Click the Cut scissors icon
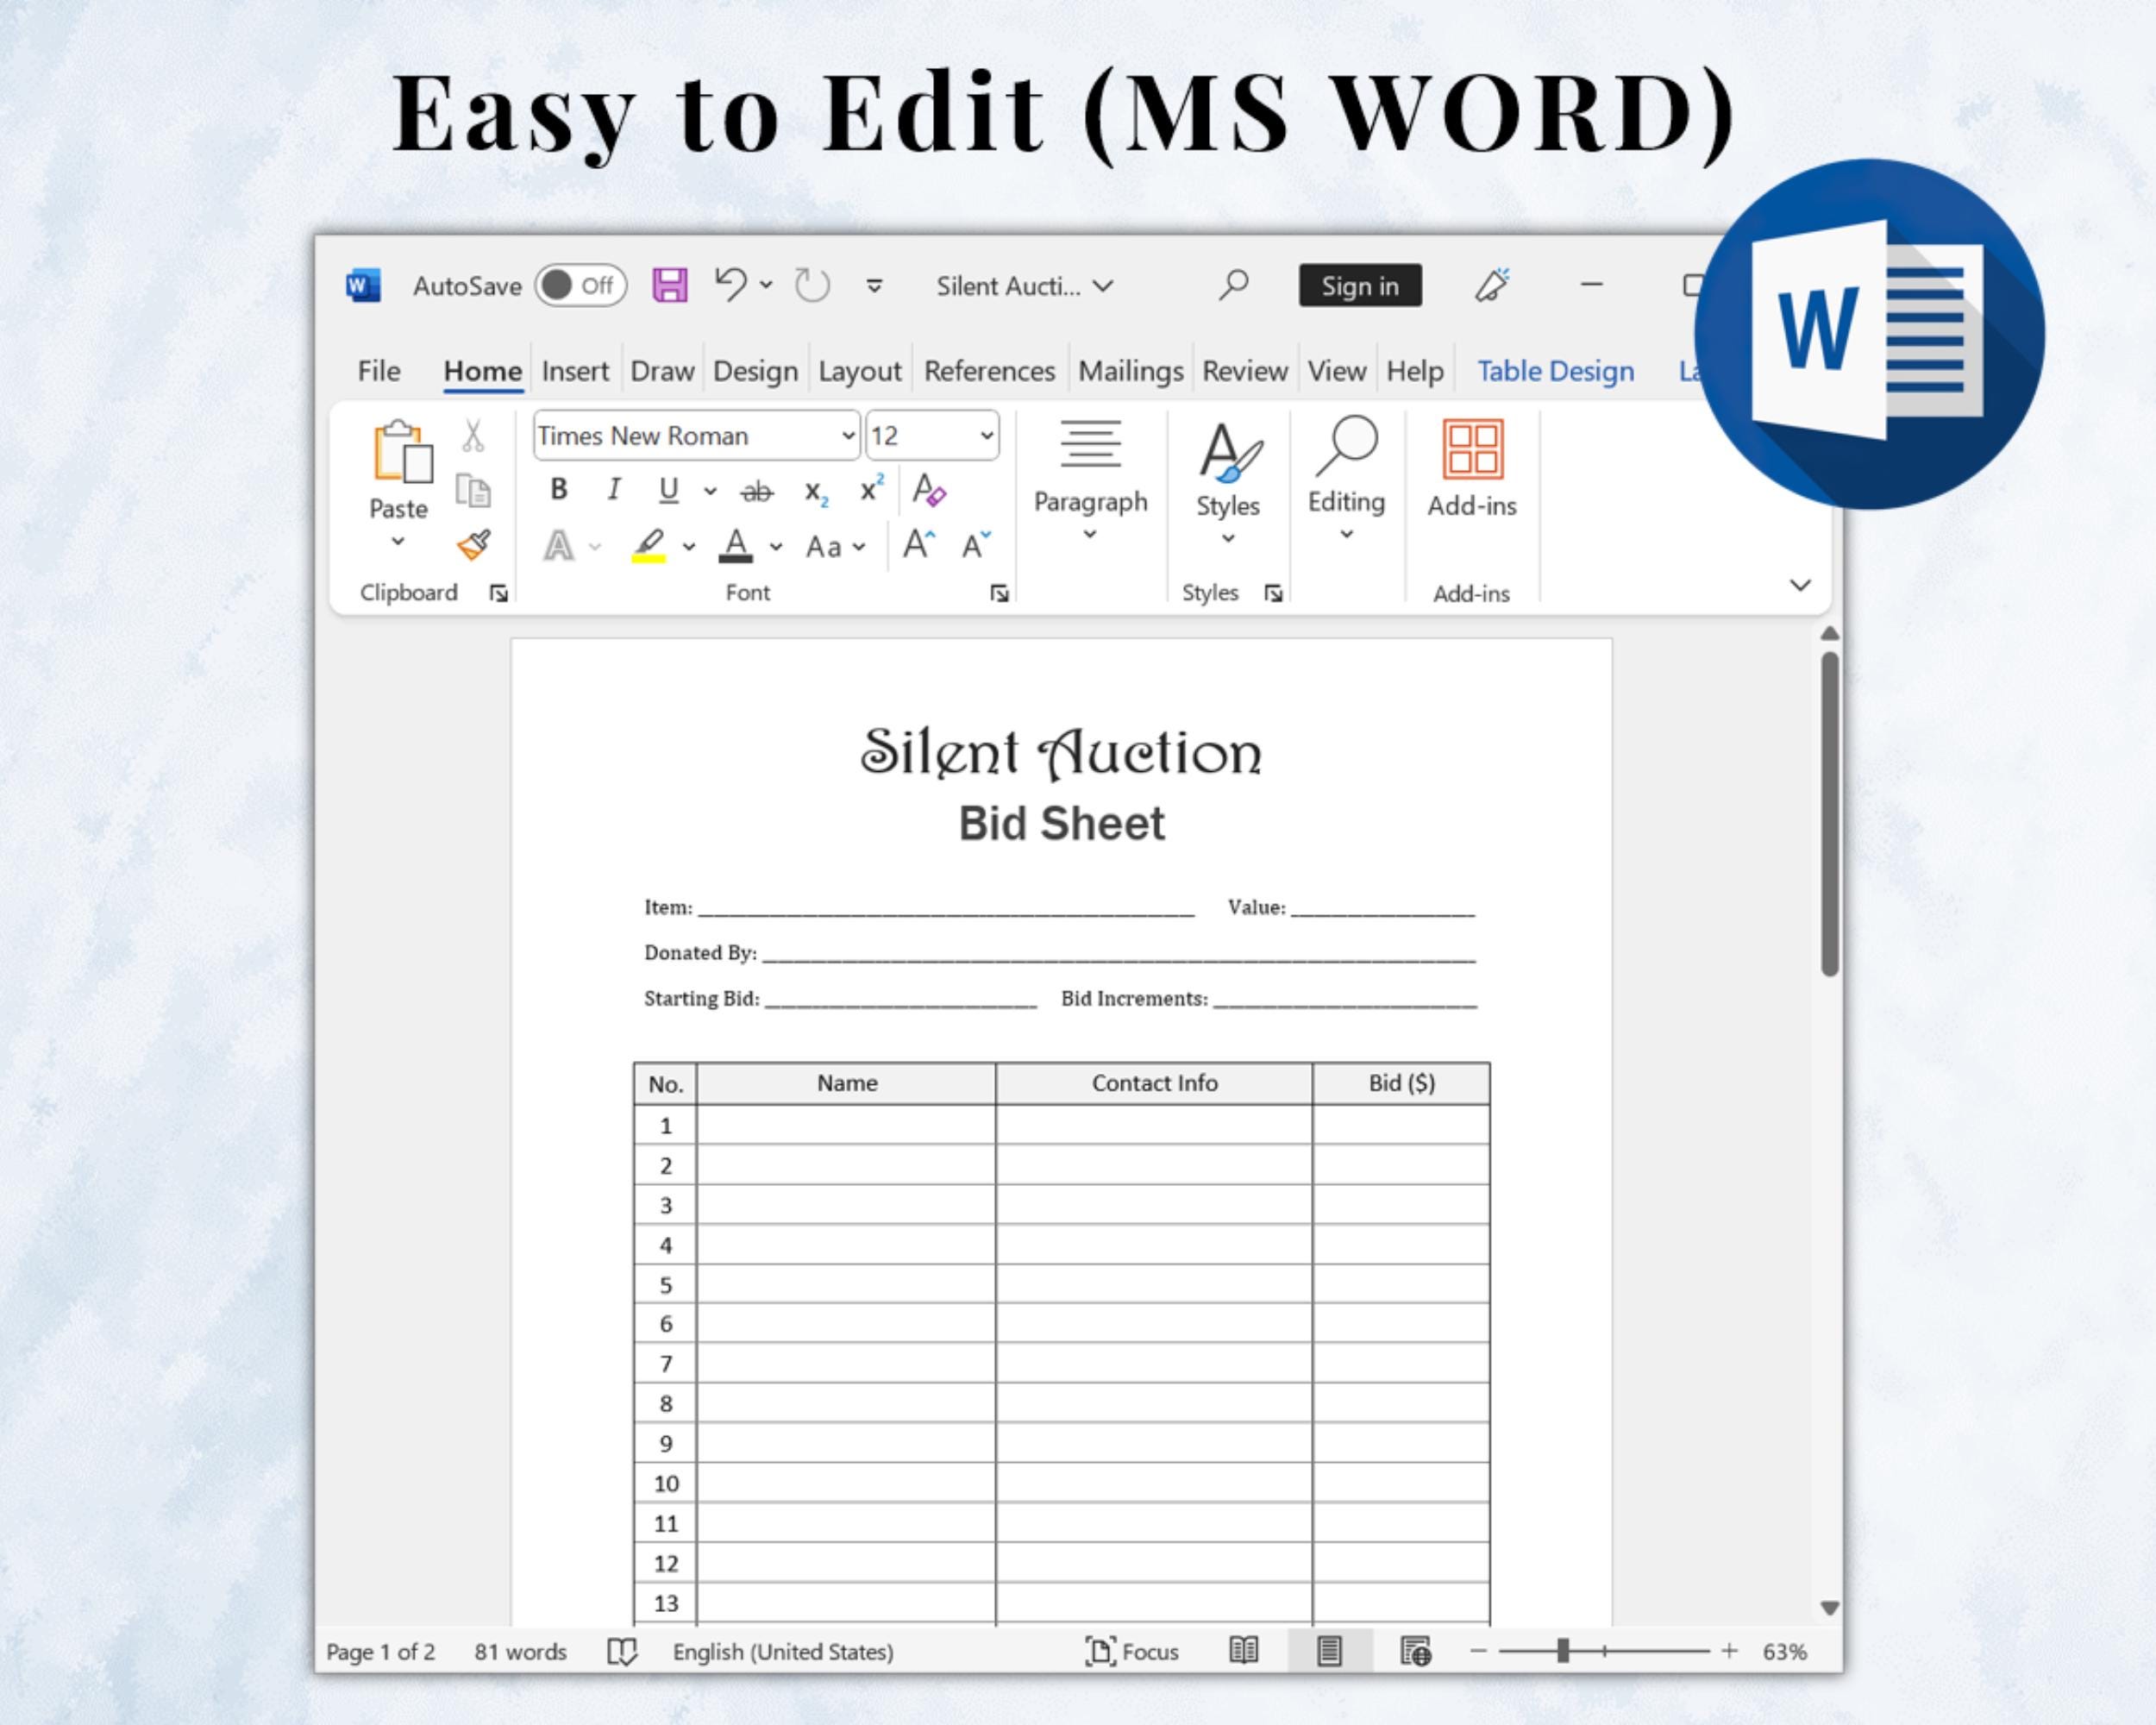This screenshot has height=1725, width=2156. point(473,436)
